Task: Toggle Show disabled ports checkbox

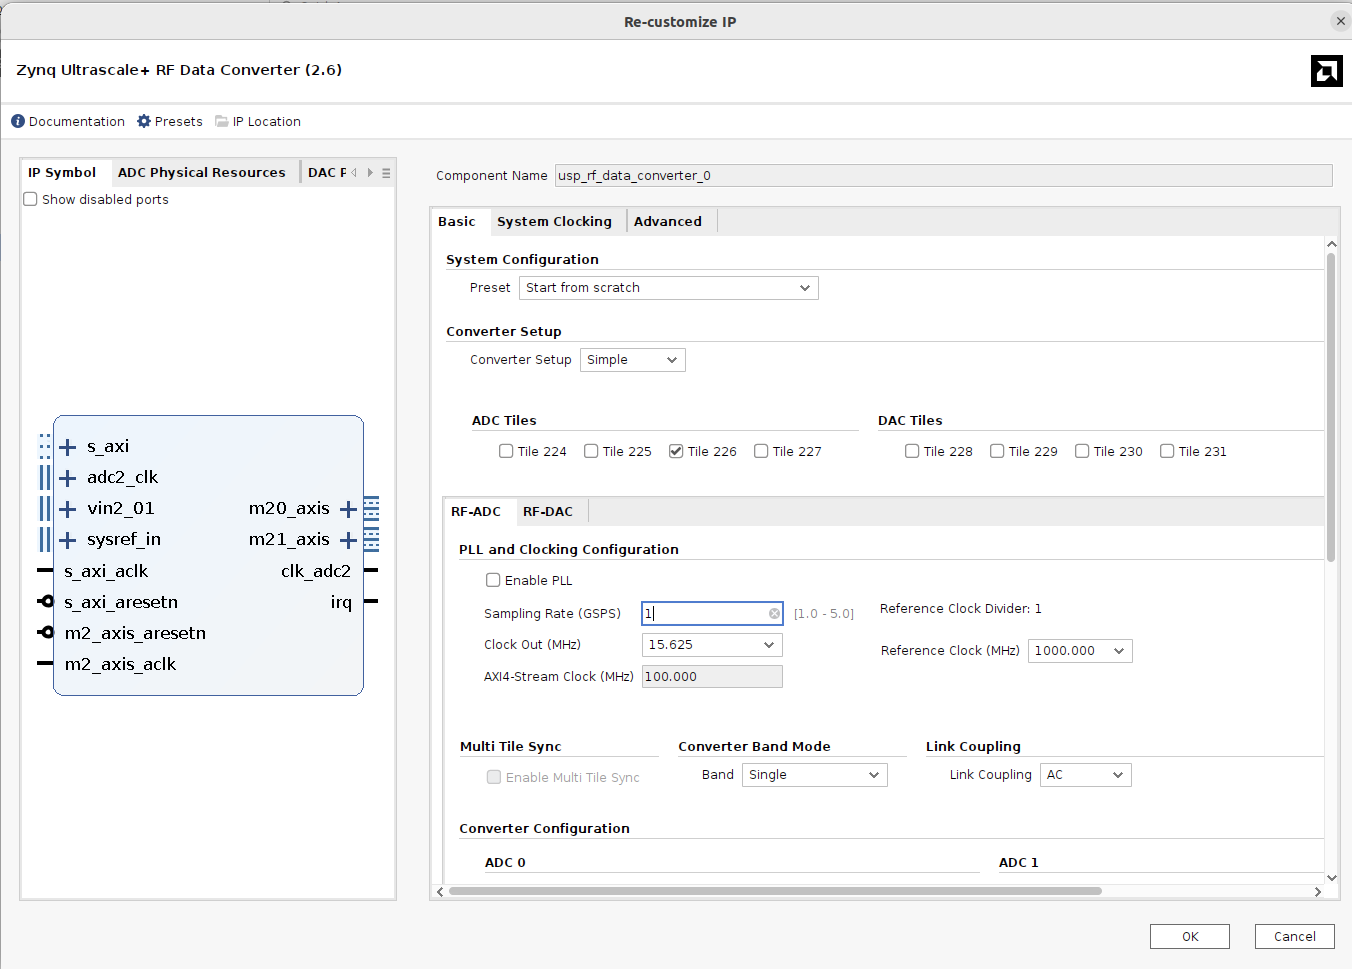Action: point(31,199)
